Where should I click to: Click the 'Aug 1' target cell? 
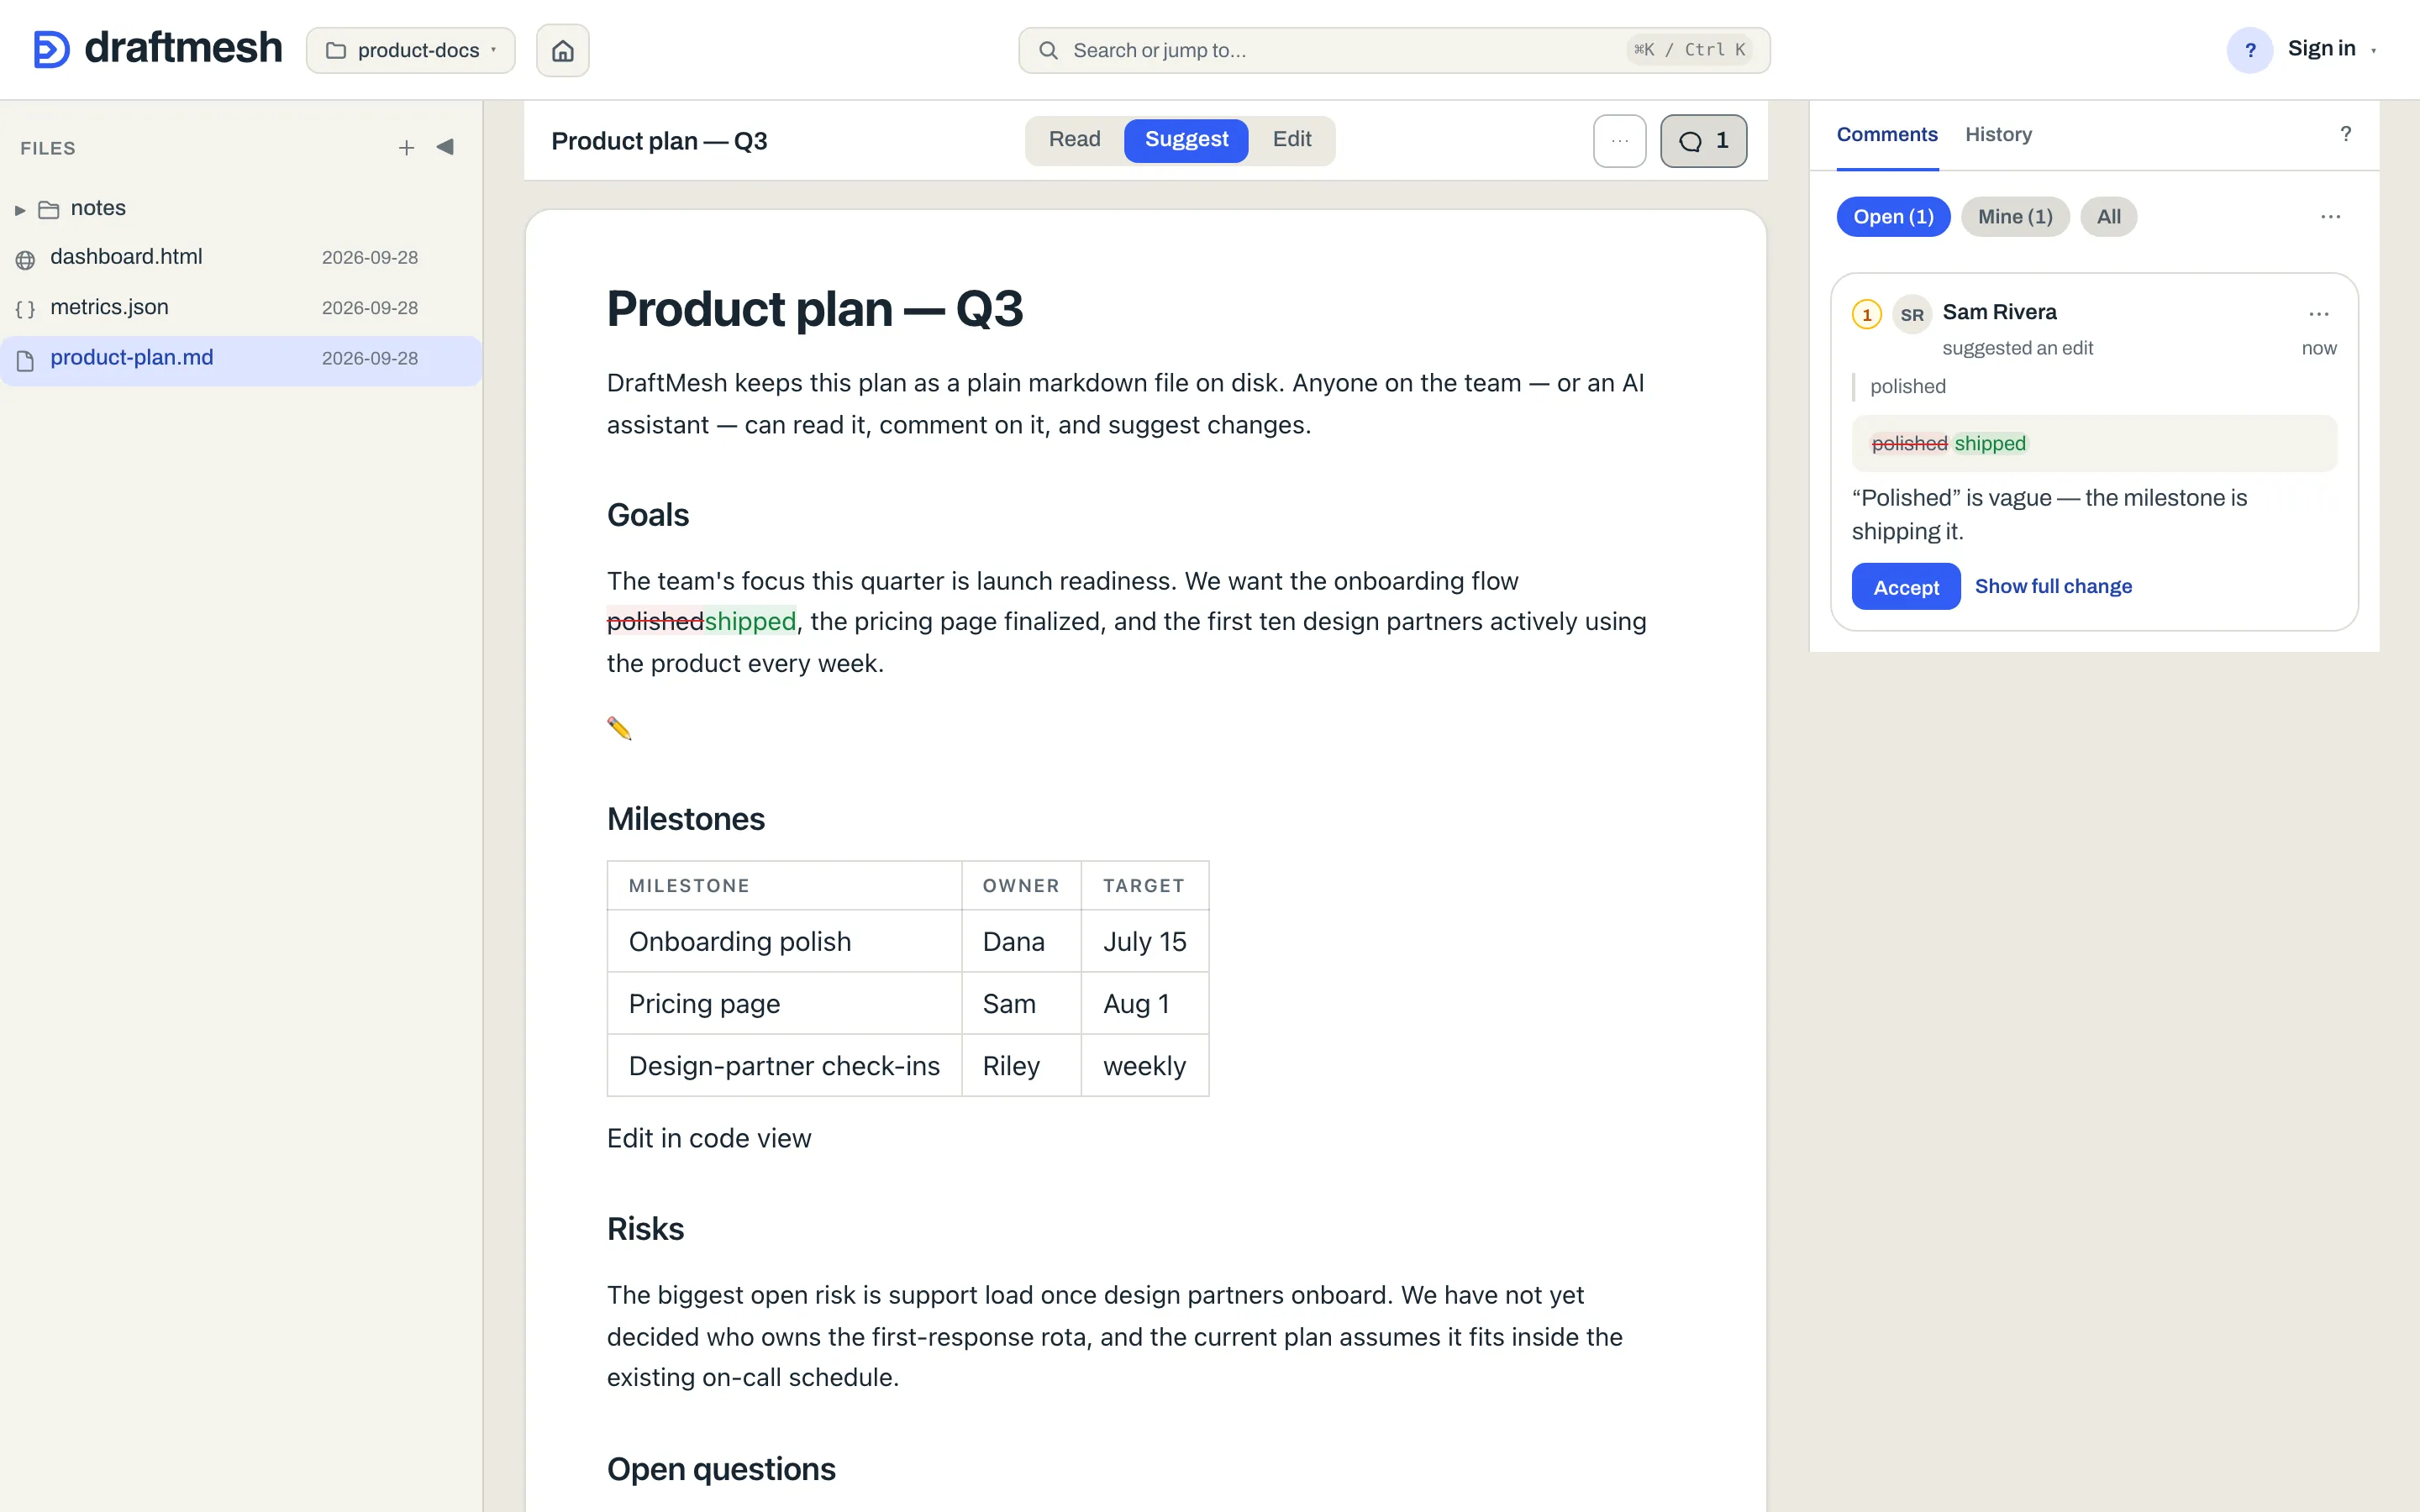[x=1145, y=1004]
